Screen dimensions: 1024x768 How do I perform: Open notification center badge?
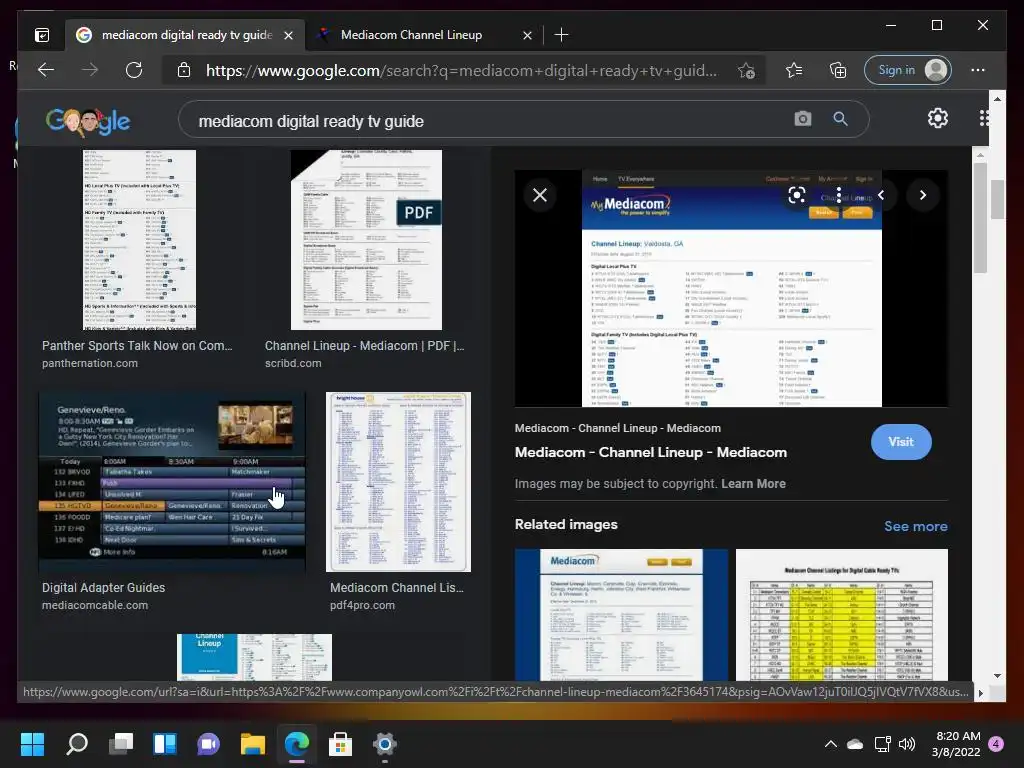coord(996,744)
